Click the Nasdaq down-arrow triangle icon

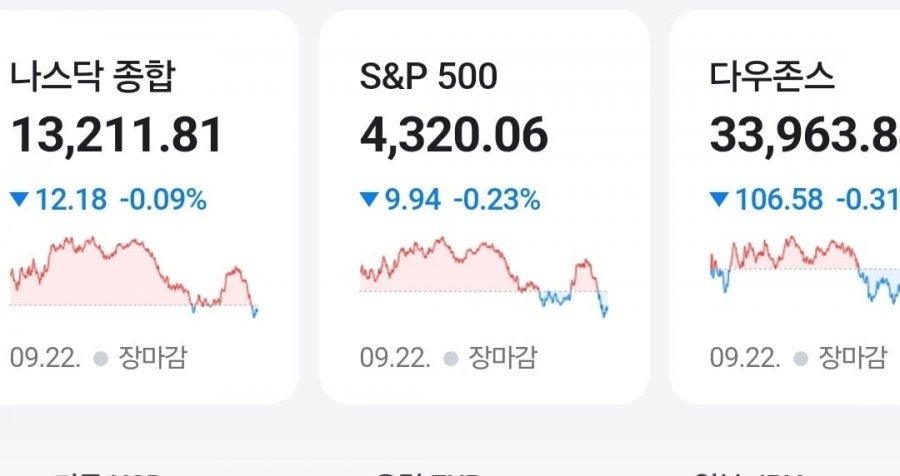(x=19, y=200)
